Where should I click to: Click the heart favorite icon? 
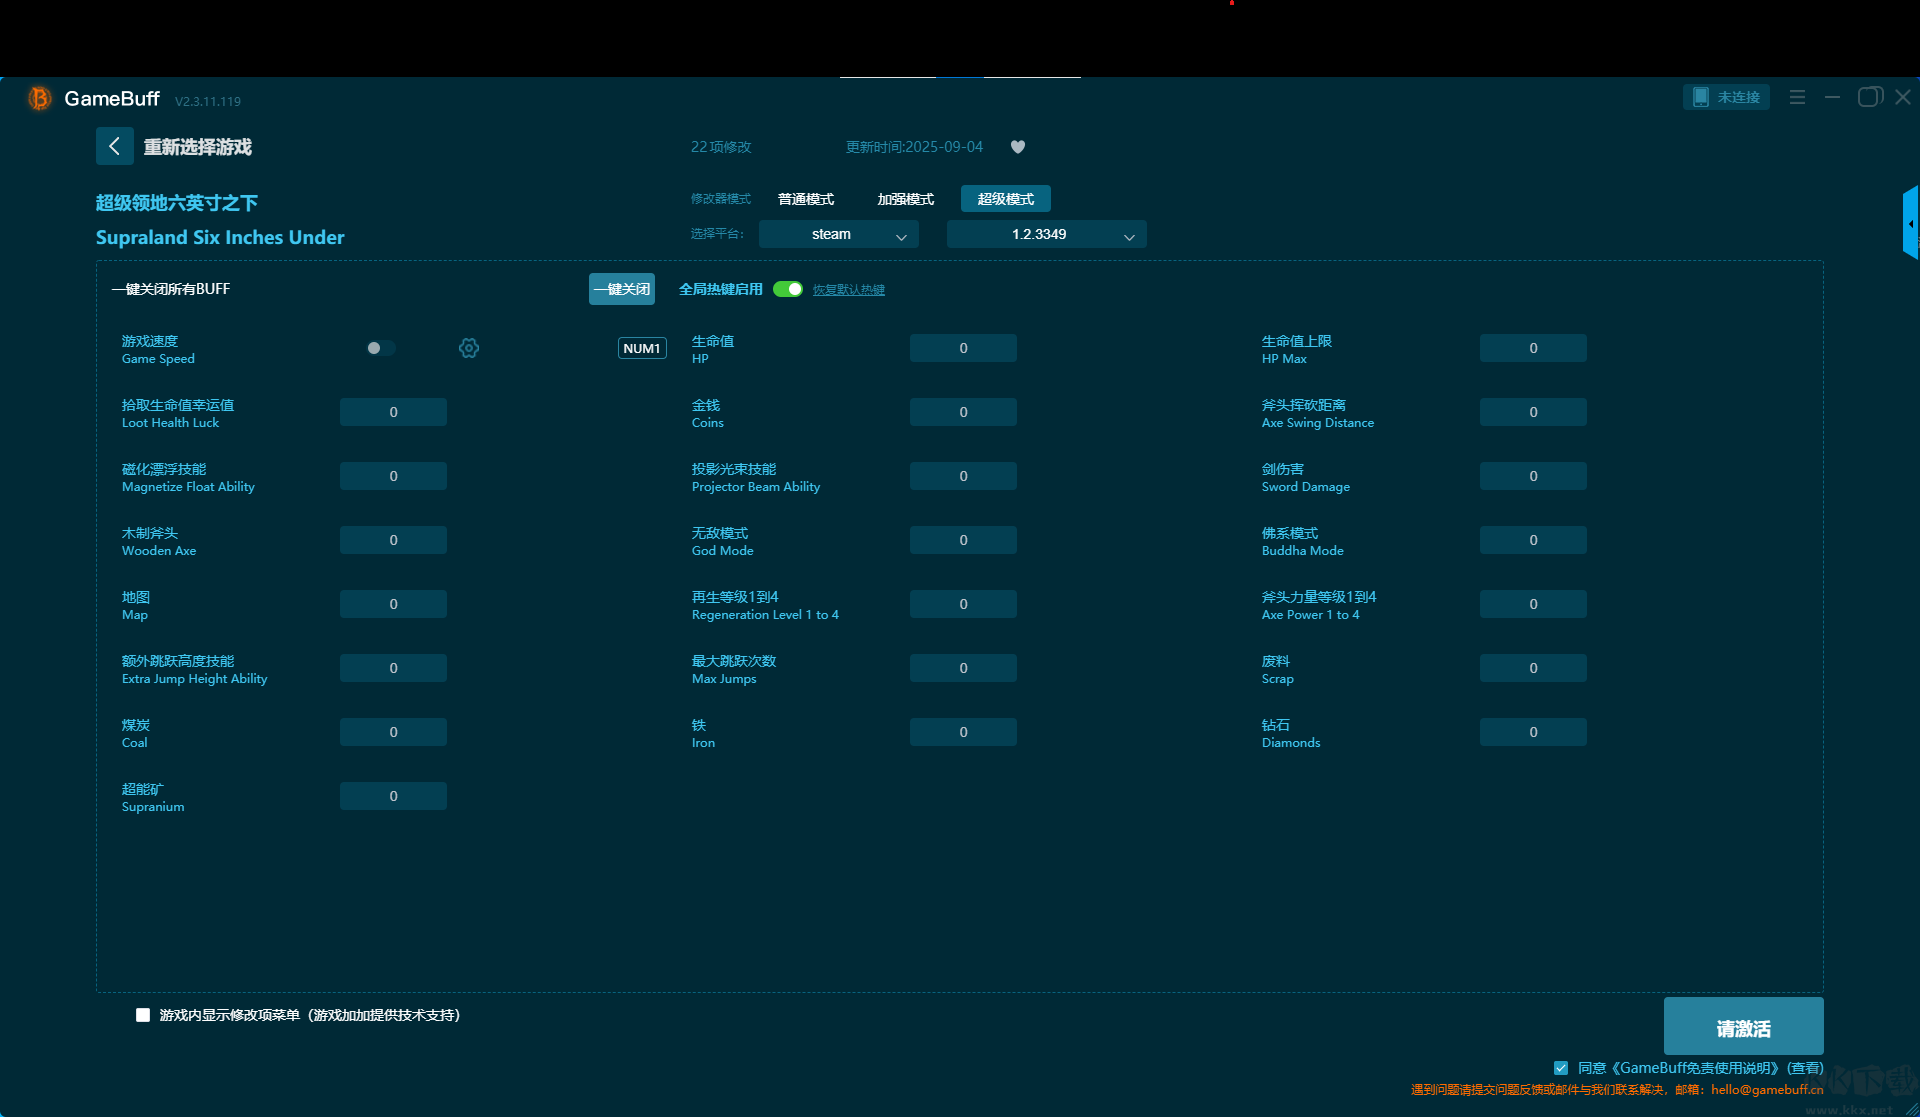1018,147
